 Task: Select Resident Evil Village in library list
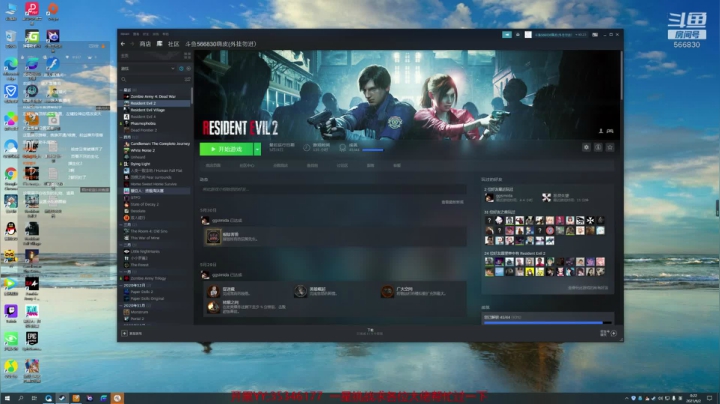(147, 110)
